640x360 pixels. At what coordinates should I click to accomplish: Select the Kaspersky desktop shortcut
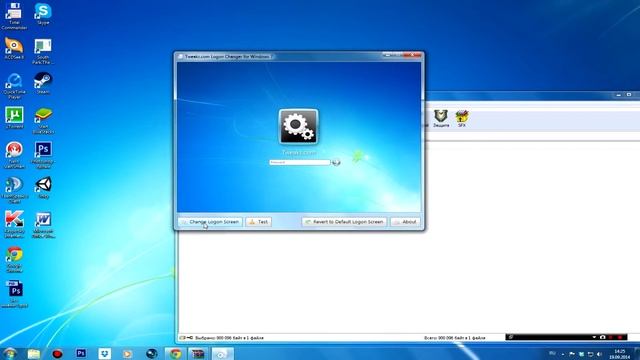(14, 224)
